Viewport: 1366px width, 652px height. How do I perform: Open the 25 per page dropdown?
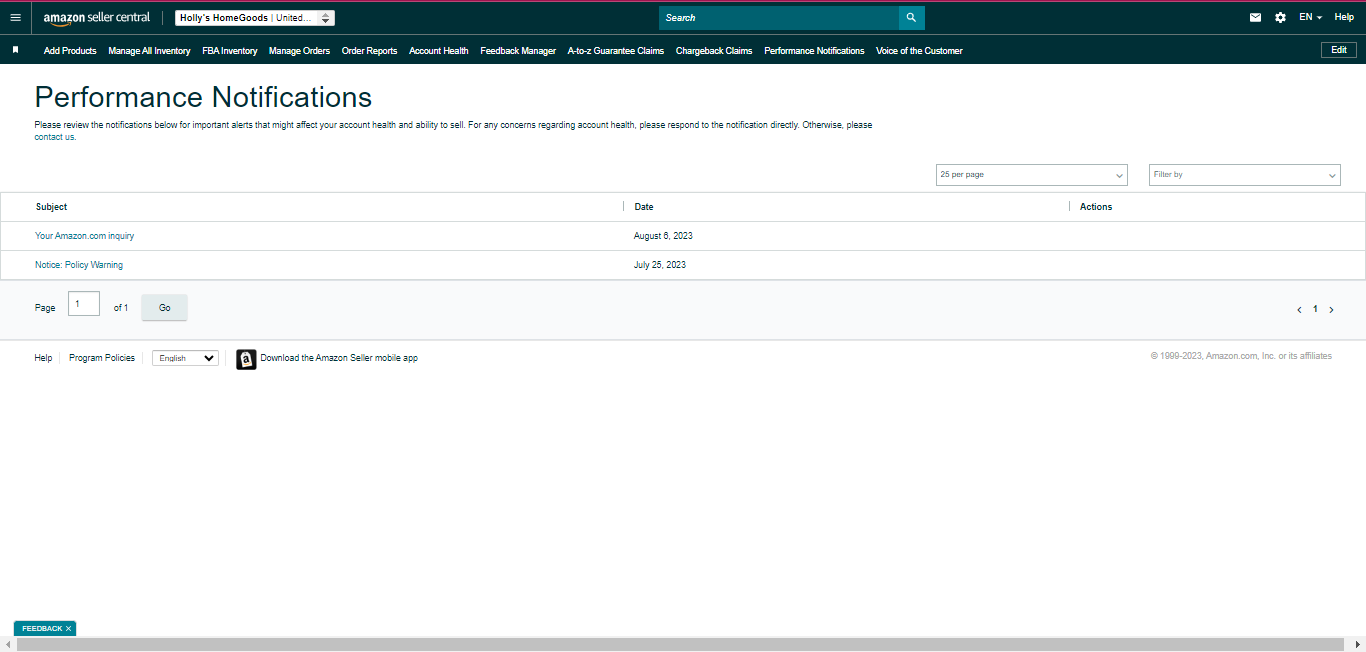pos(1031,175)
